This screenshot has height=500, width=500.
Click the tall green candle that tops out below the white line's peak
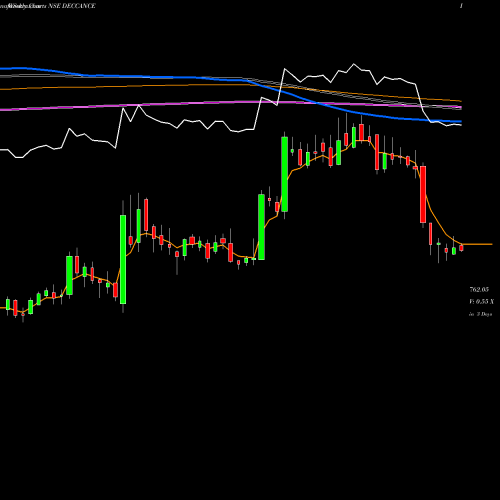[x=285, y=174]
